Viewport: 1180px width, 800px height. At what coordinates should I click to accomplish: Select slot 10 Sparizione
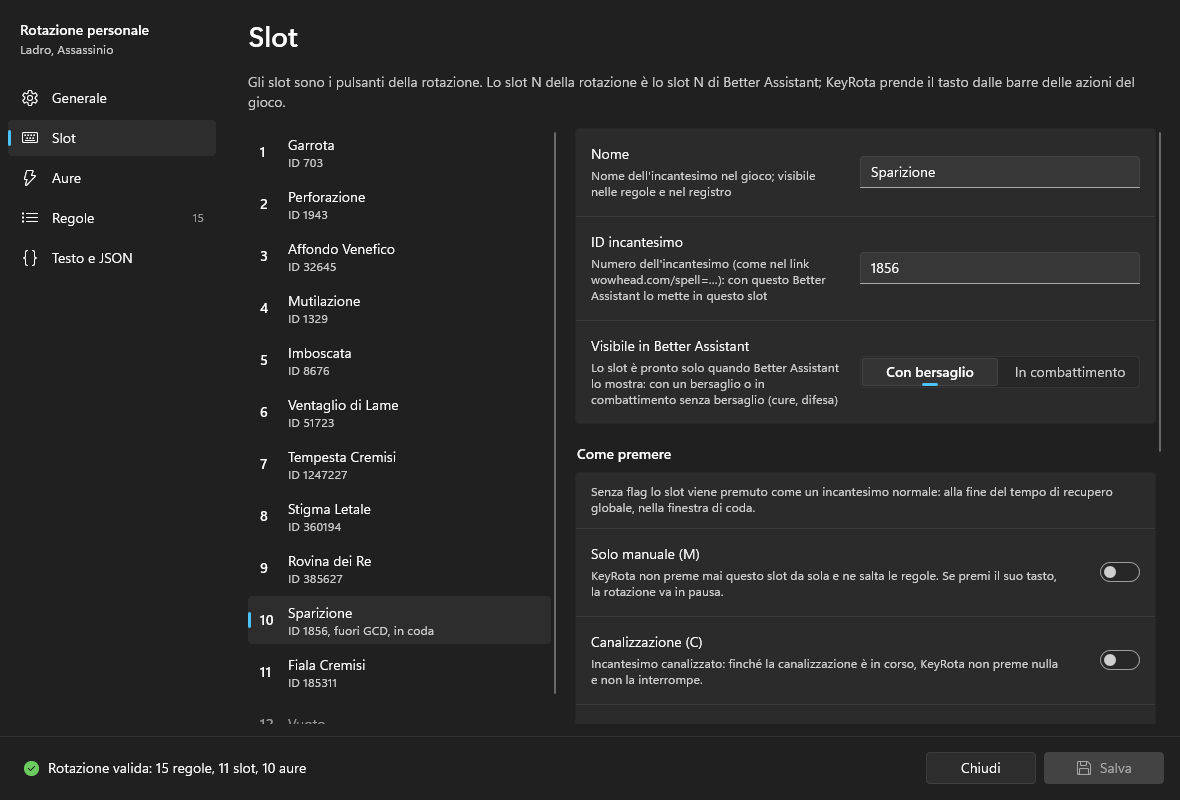click(399, 620)
